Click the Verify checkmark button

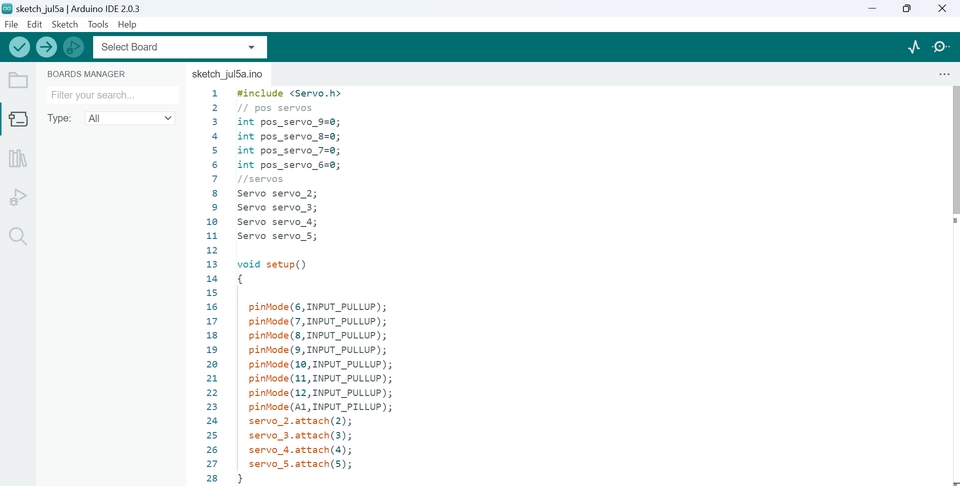click(20, 47)
